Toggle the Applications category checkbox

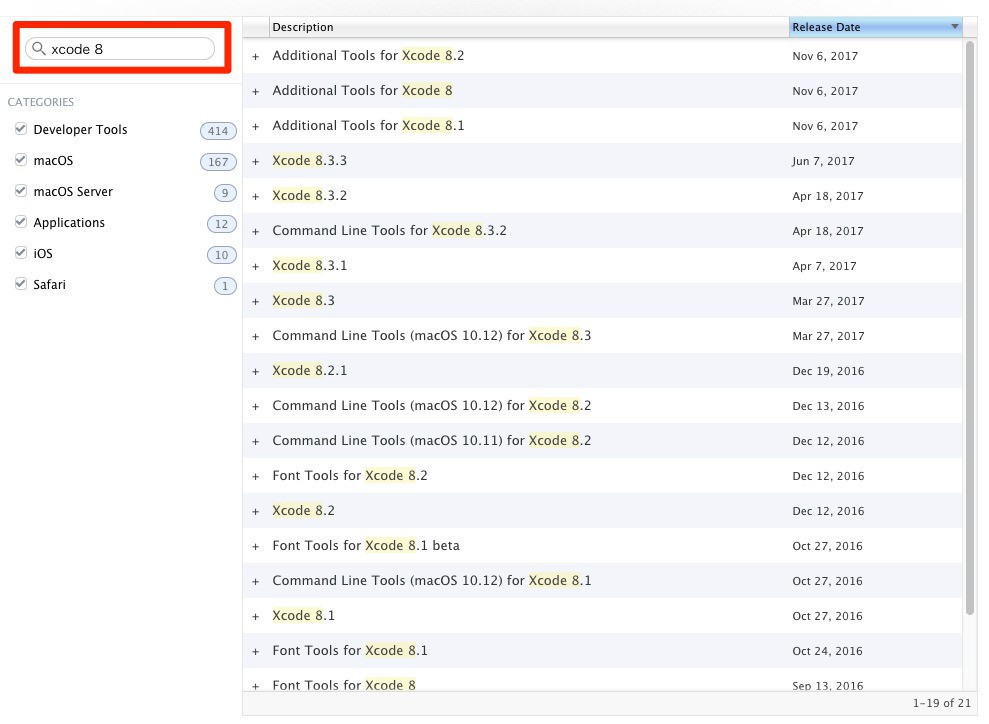[21, 221]
